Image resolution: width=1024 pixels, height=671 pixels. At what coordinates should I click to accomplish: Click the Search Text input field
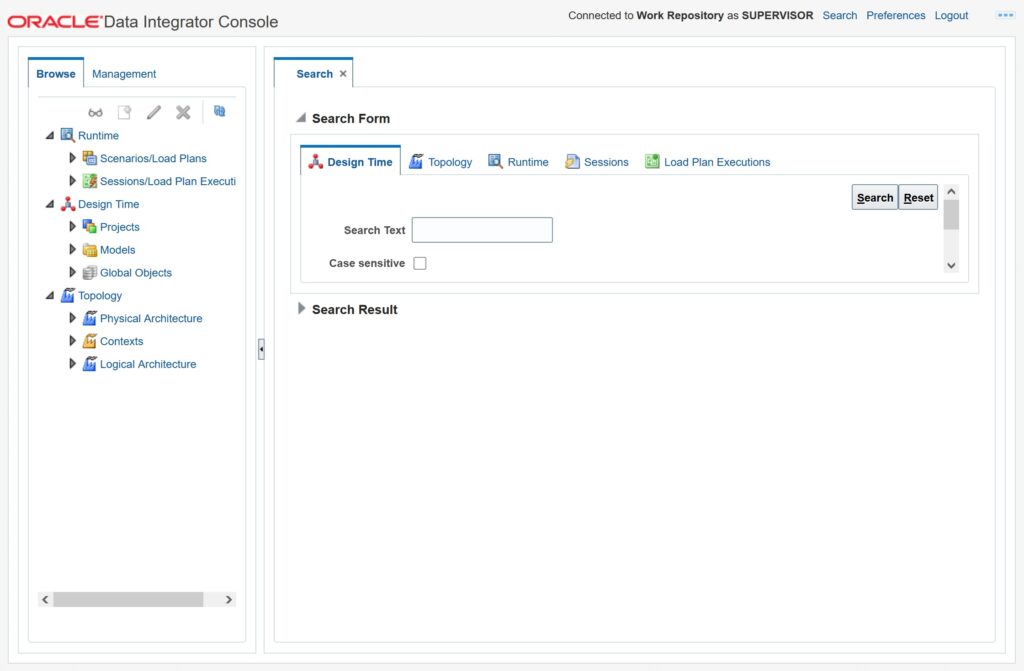point(482,230)
